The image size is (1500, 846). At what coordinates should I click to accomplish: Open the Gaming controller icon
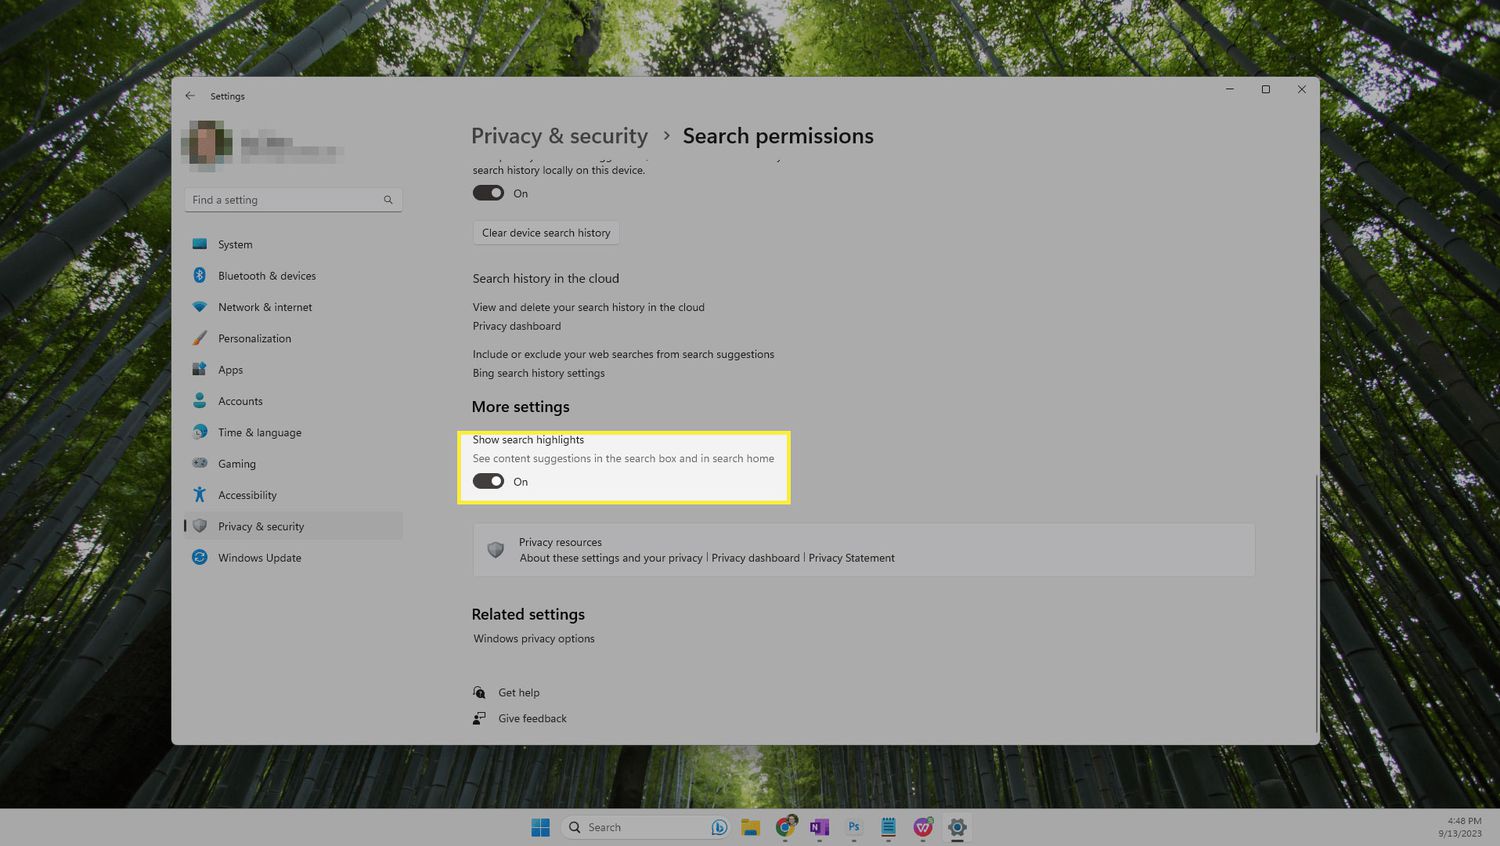point(200,463)
